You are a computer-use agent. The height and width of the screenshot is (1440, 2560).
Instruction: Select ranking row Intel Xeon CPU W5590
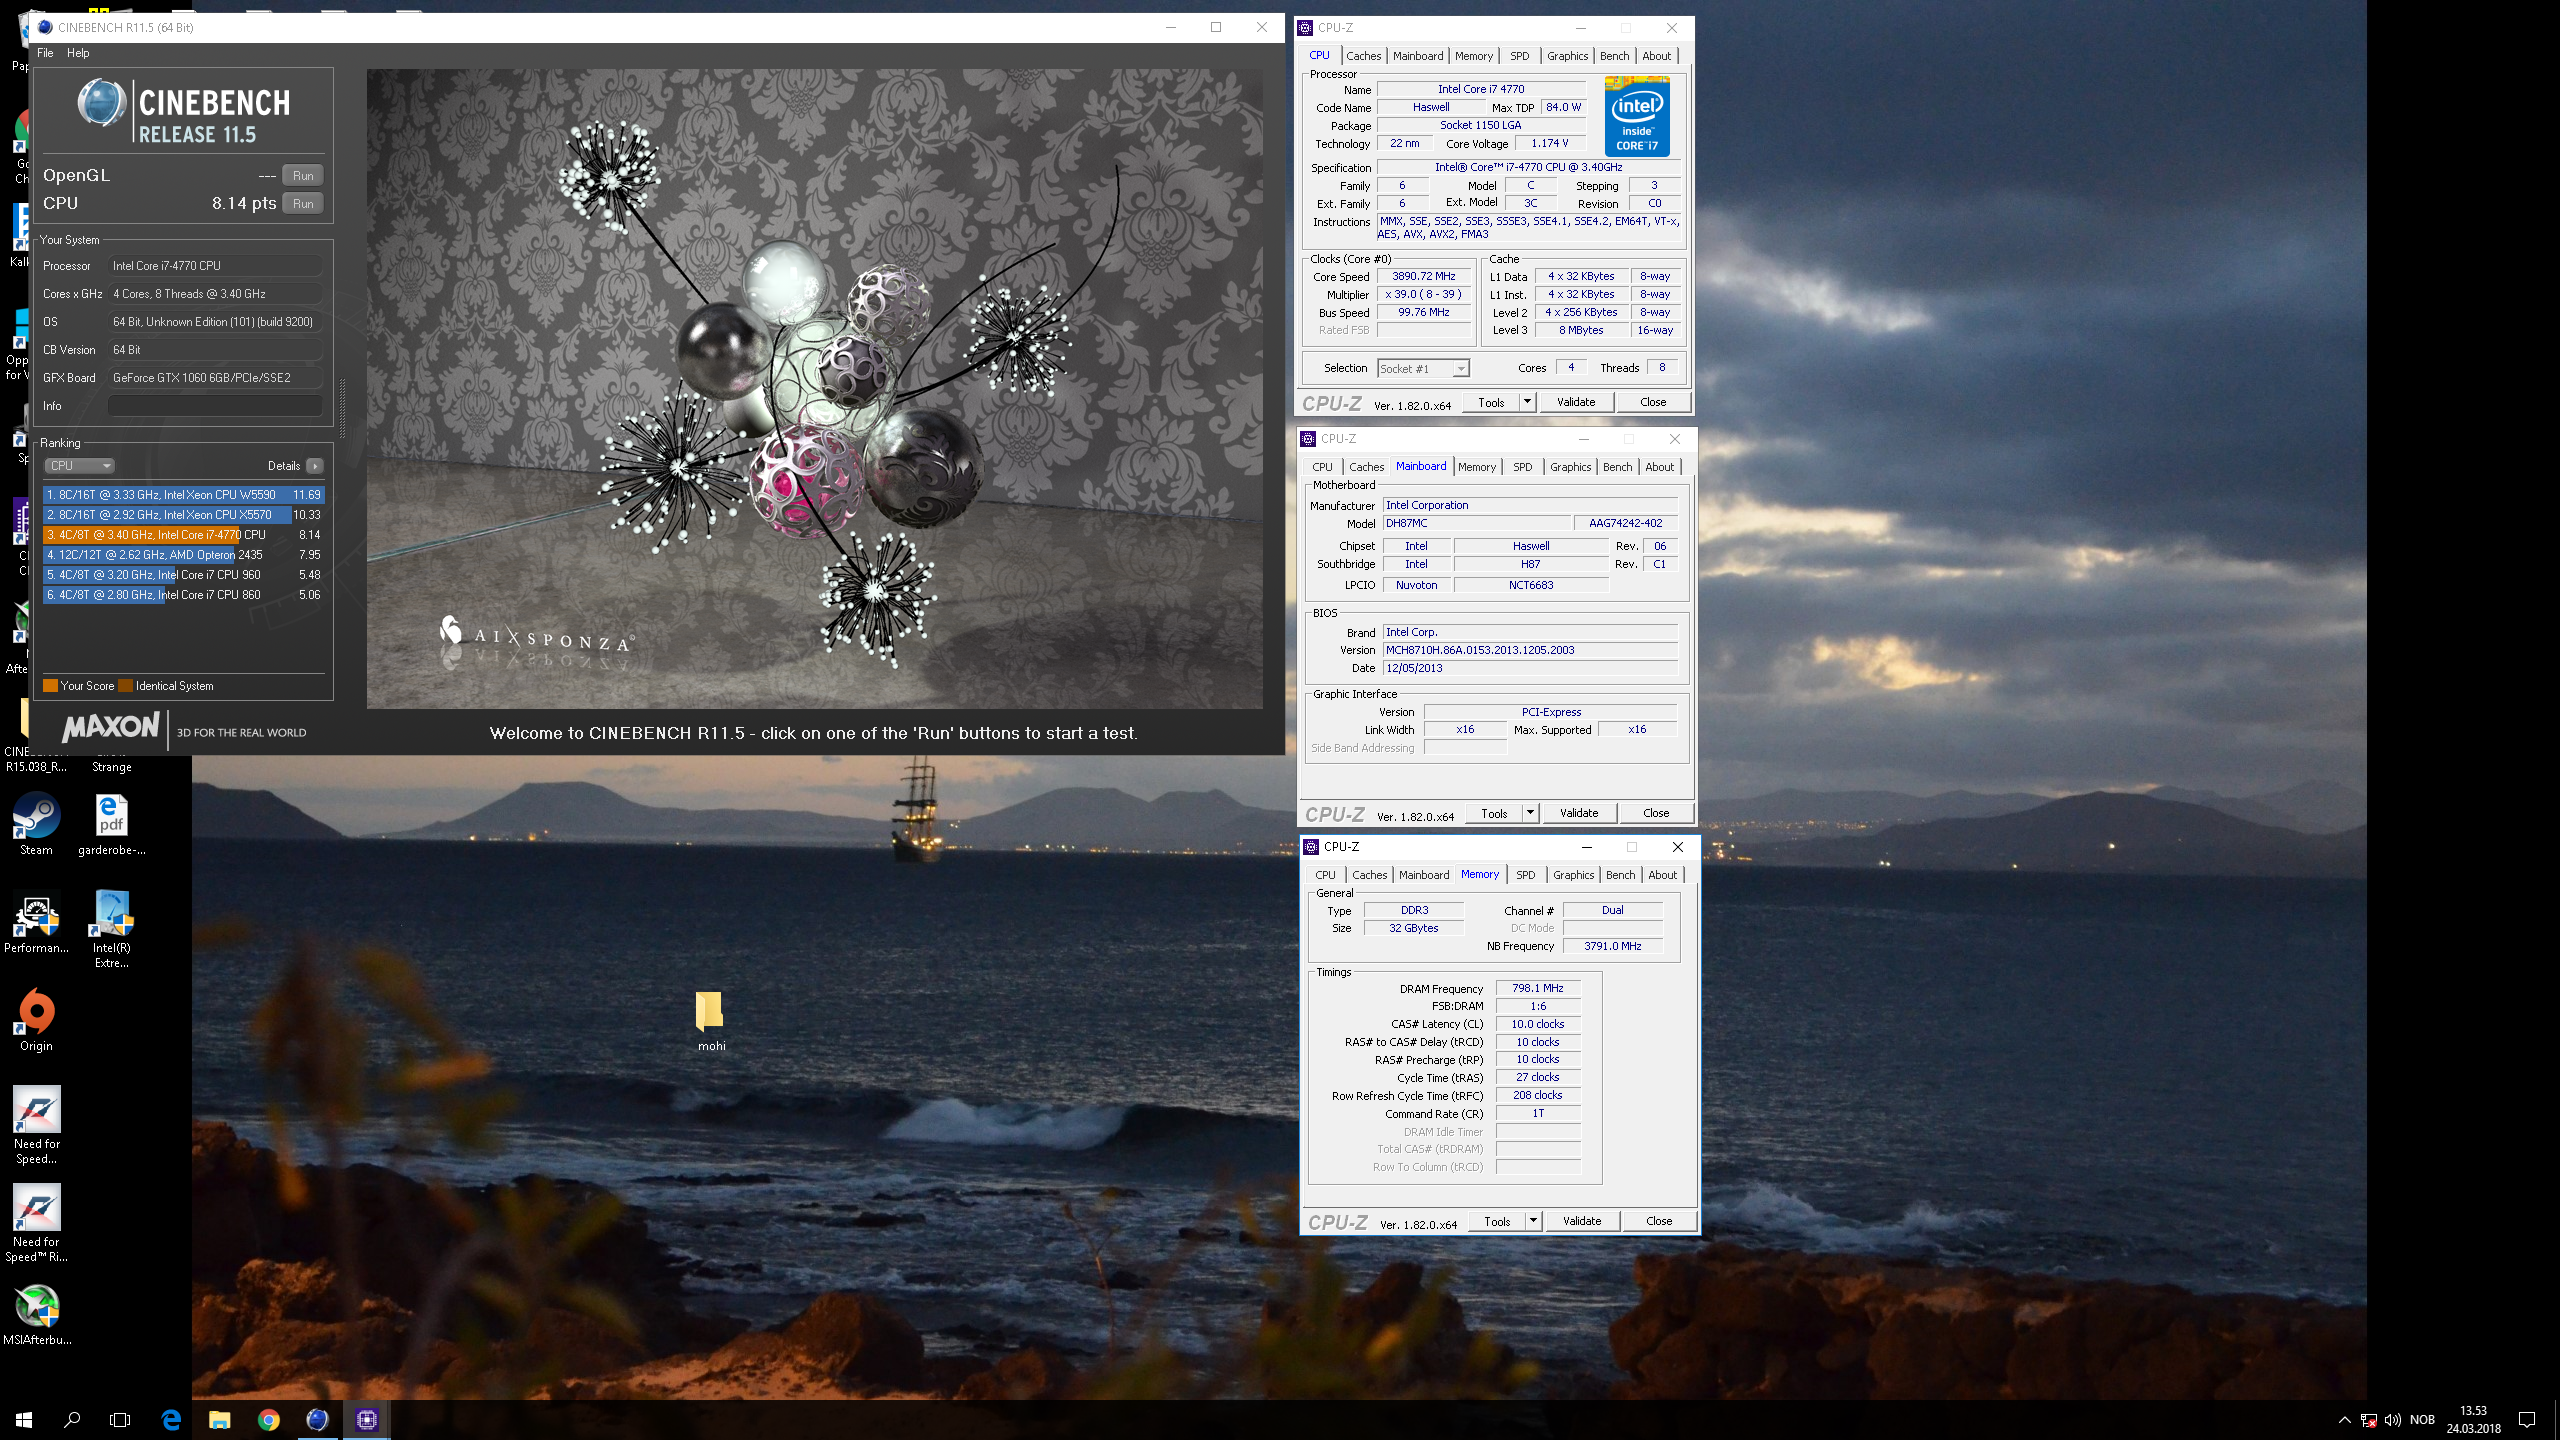[183, 495]
